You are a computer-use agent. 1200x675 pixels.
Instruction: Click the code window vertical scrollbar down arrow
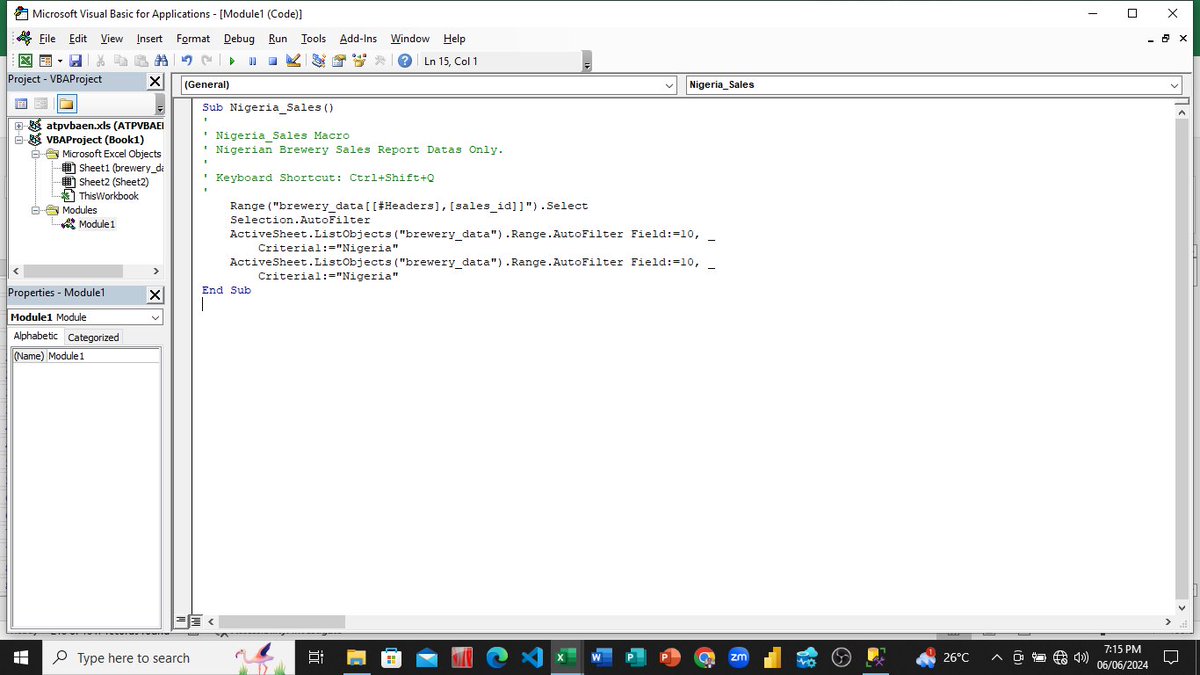[x=1181, y=607]
